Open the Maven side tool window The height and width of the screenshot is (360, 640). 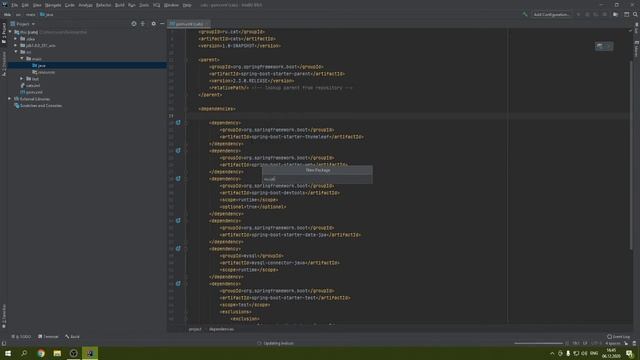click(636, 48)
